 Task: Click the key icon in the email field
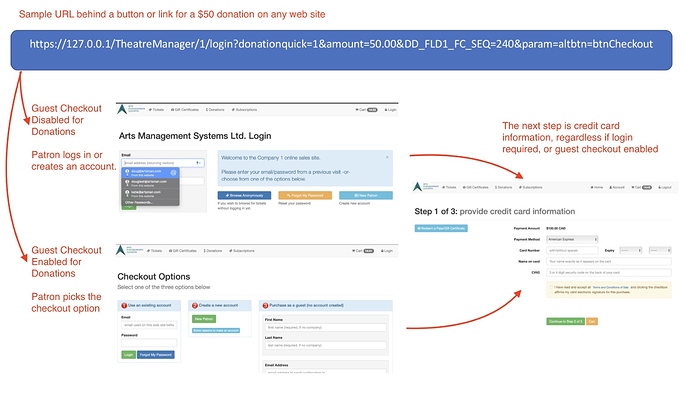(198, 163)
